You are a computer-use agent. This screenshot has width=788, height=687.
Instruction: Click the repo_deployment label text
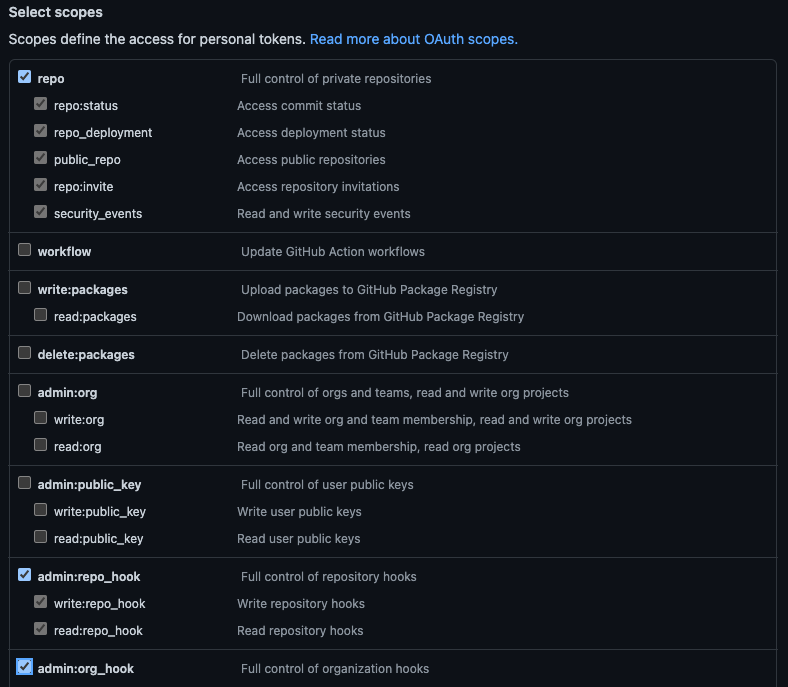coord(103,133)
